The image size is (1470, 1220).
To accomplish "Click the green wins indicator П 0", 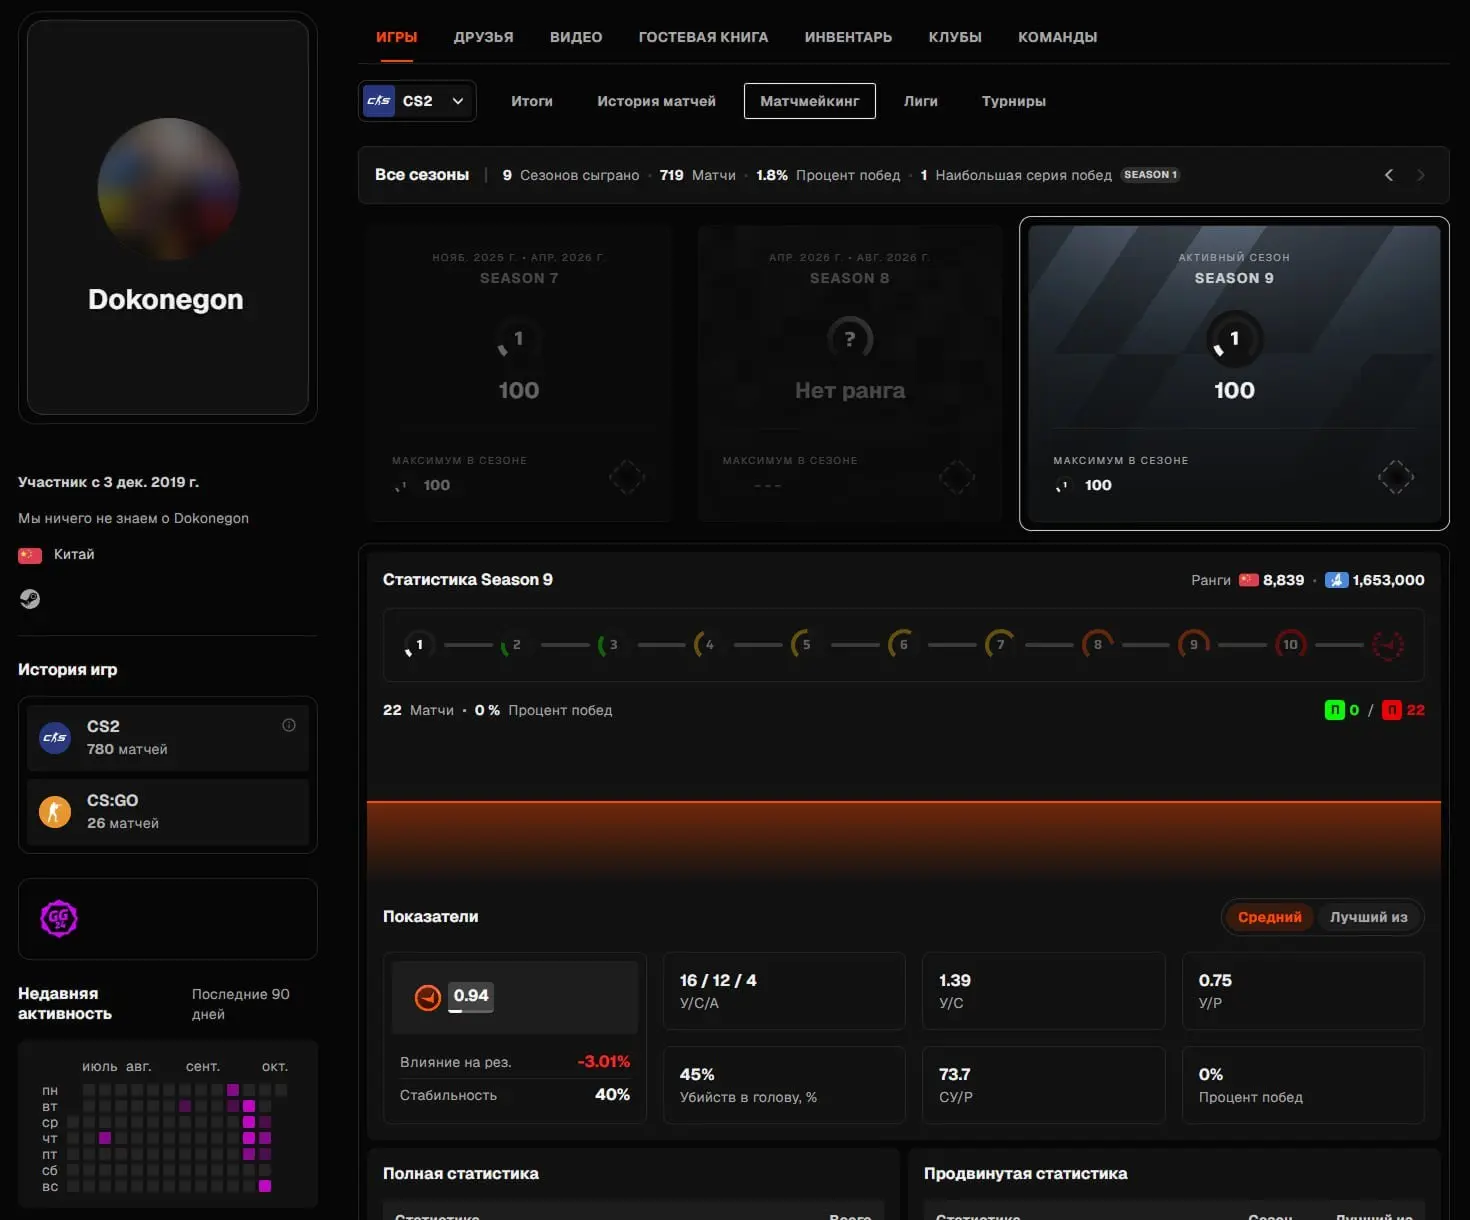I will [1342, 710].
